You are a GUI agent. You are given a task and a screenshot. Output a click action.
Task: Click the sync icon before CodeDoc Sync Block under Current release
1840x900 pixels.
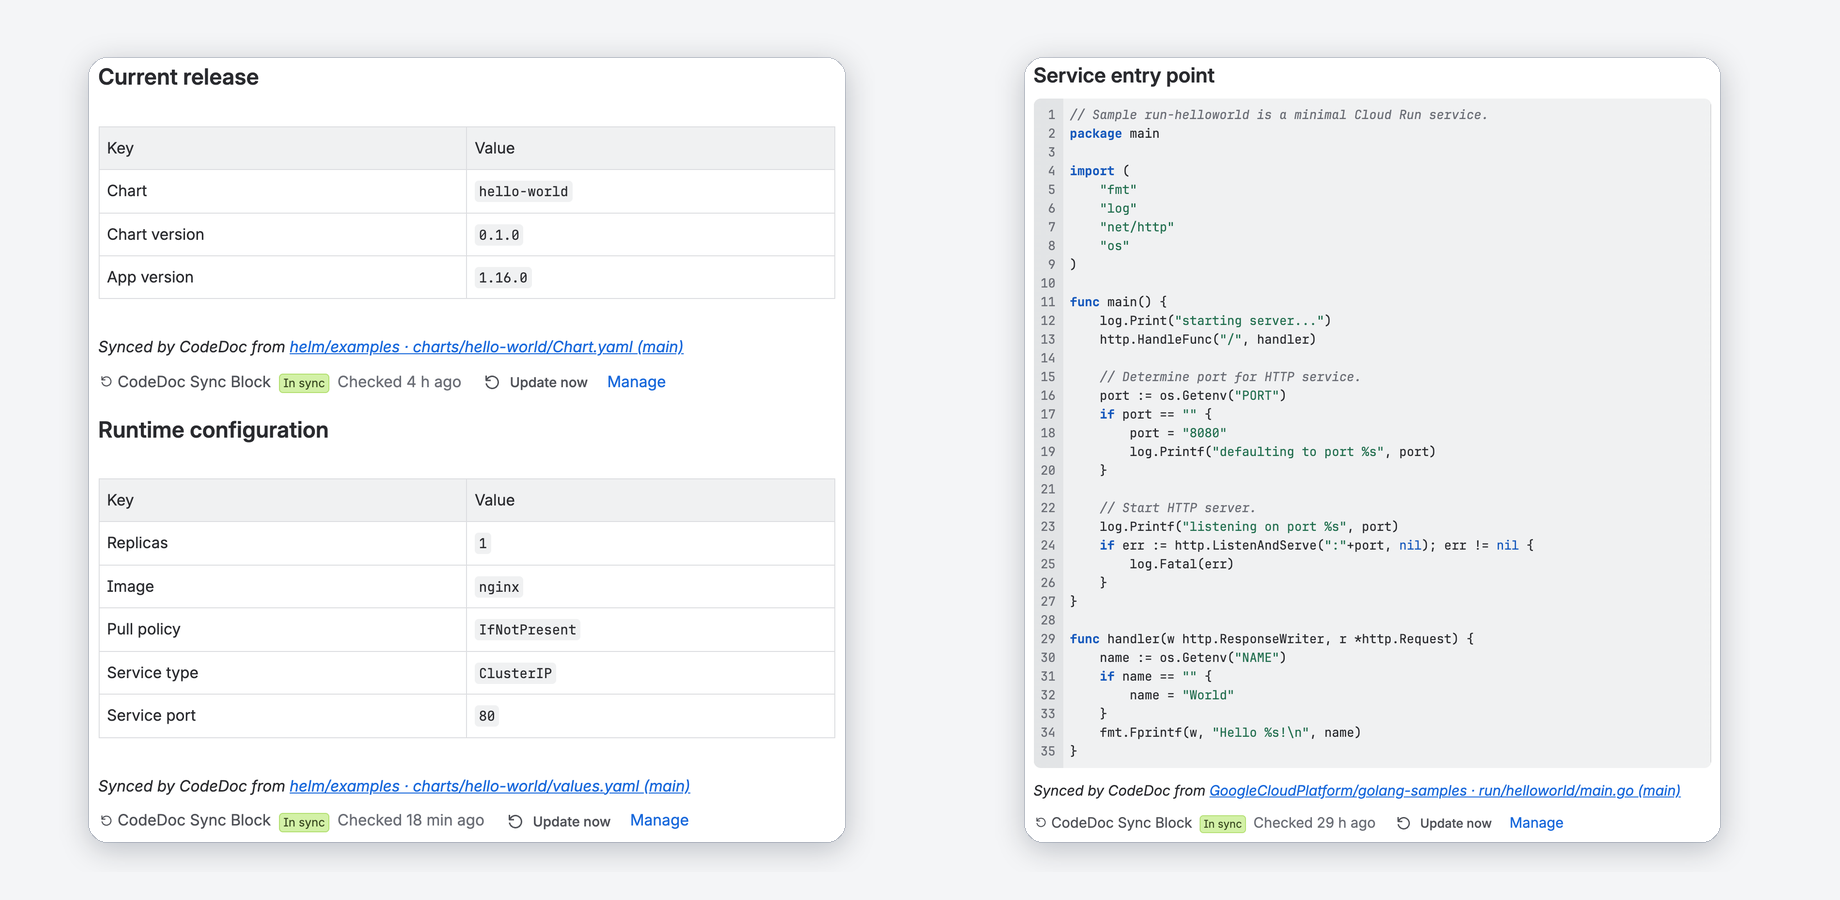point(106,382)
